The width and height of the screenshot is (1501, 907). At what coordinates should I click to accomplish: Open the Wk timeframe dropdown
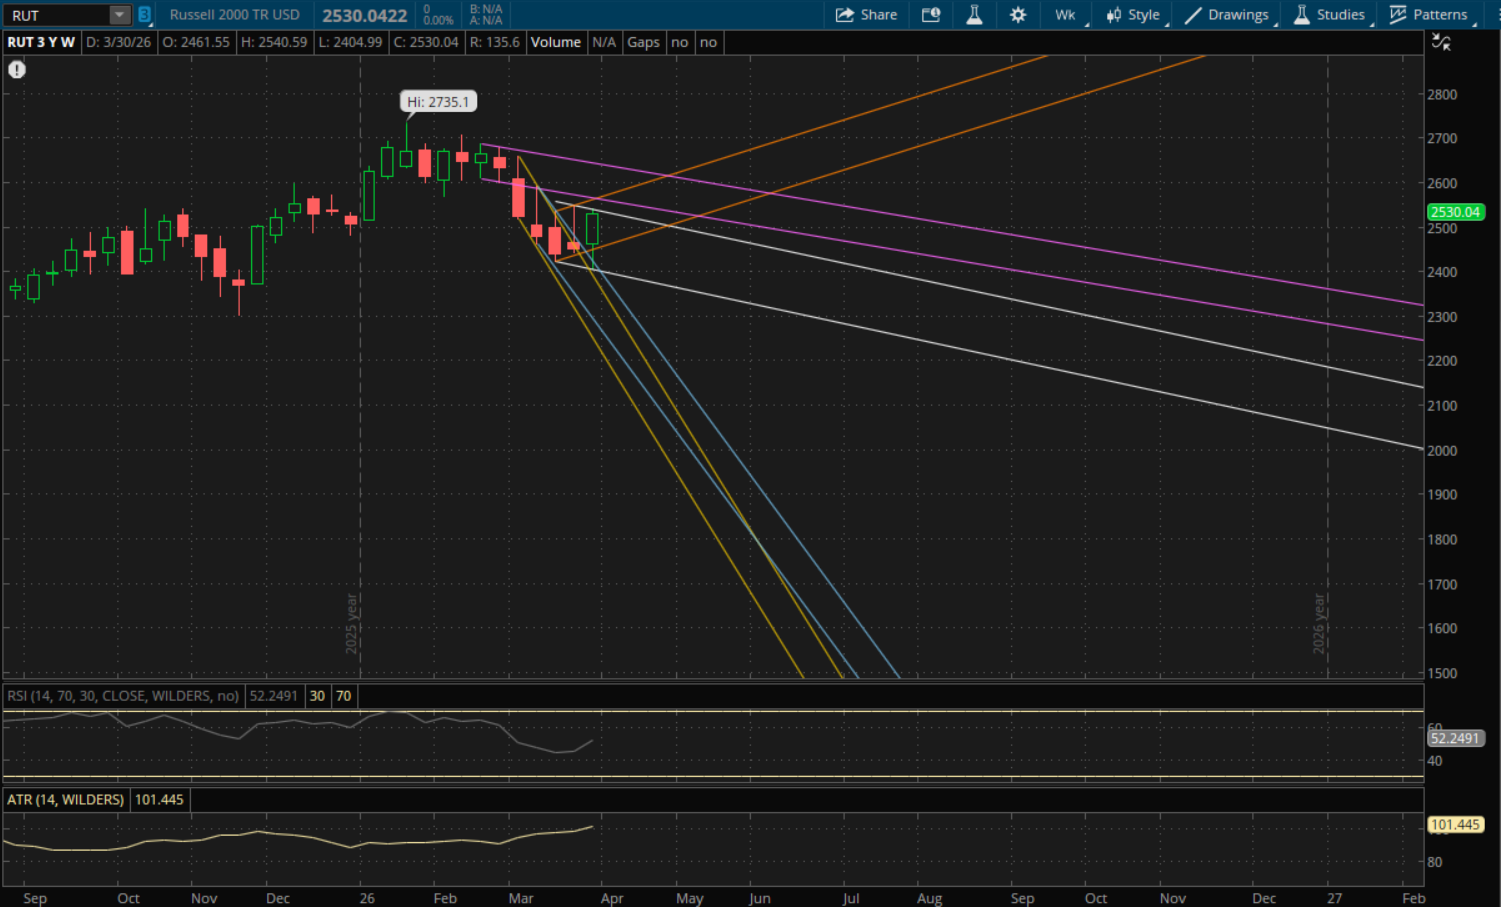(x=1065, y=15)
